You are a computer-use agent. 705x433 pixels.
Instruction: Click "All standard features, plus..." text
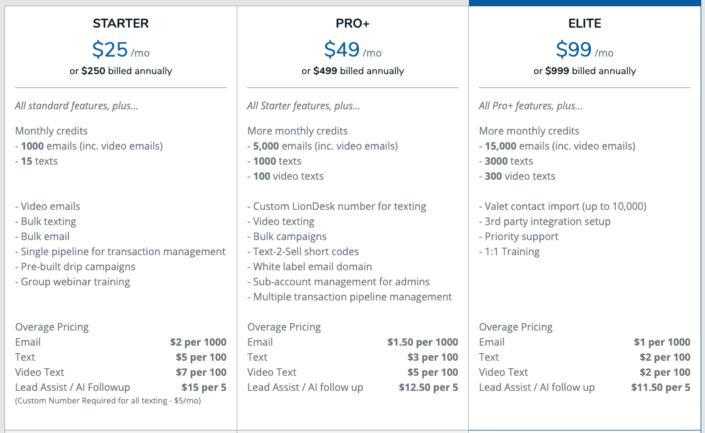pos(77,106)
